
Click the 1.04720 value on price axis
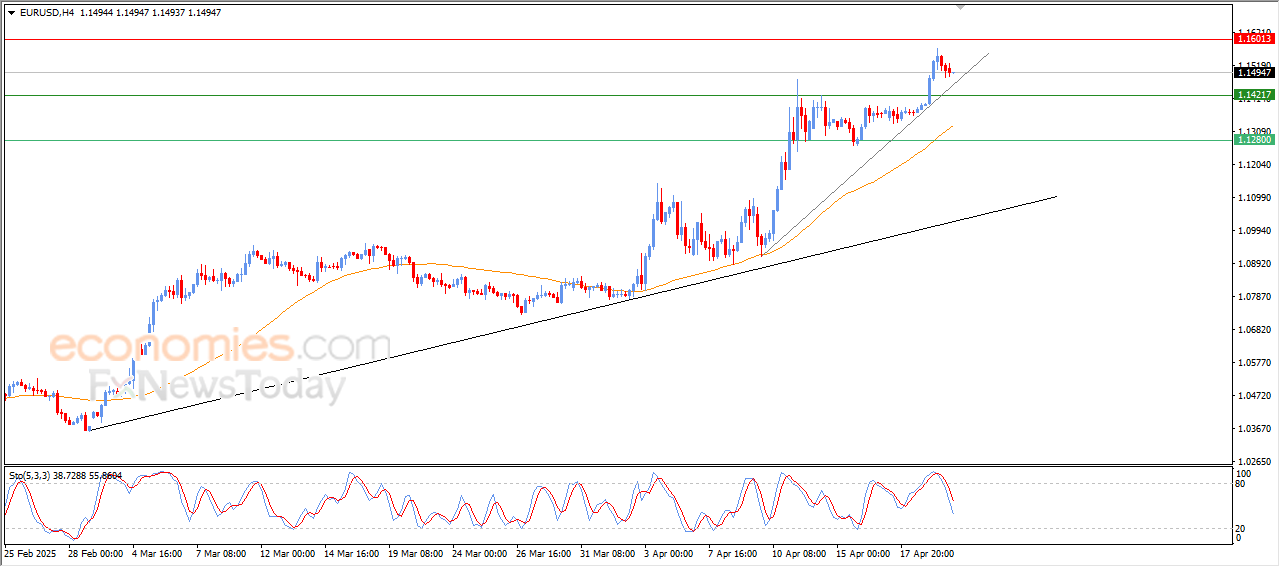(1254, 396)
